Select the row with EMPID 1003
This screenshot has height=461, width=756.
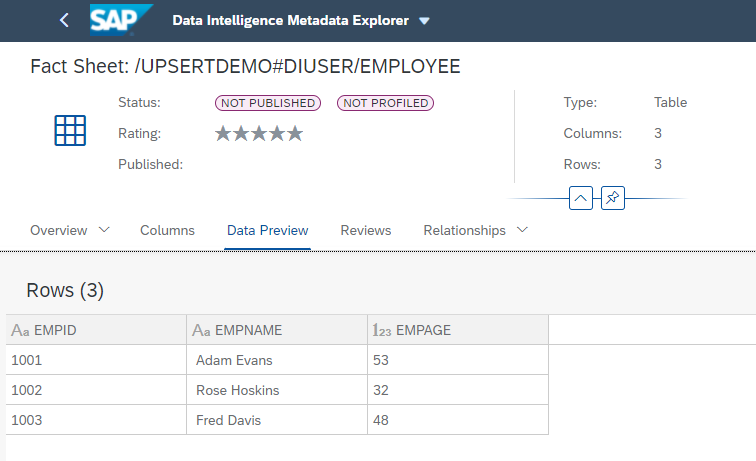(27, 420)
